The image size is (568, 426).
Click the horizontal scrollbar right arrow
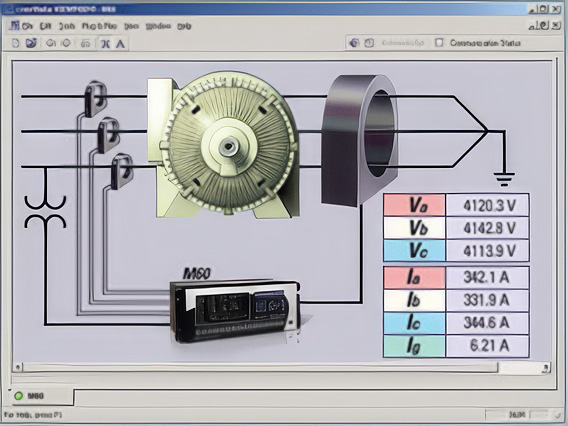546,368
